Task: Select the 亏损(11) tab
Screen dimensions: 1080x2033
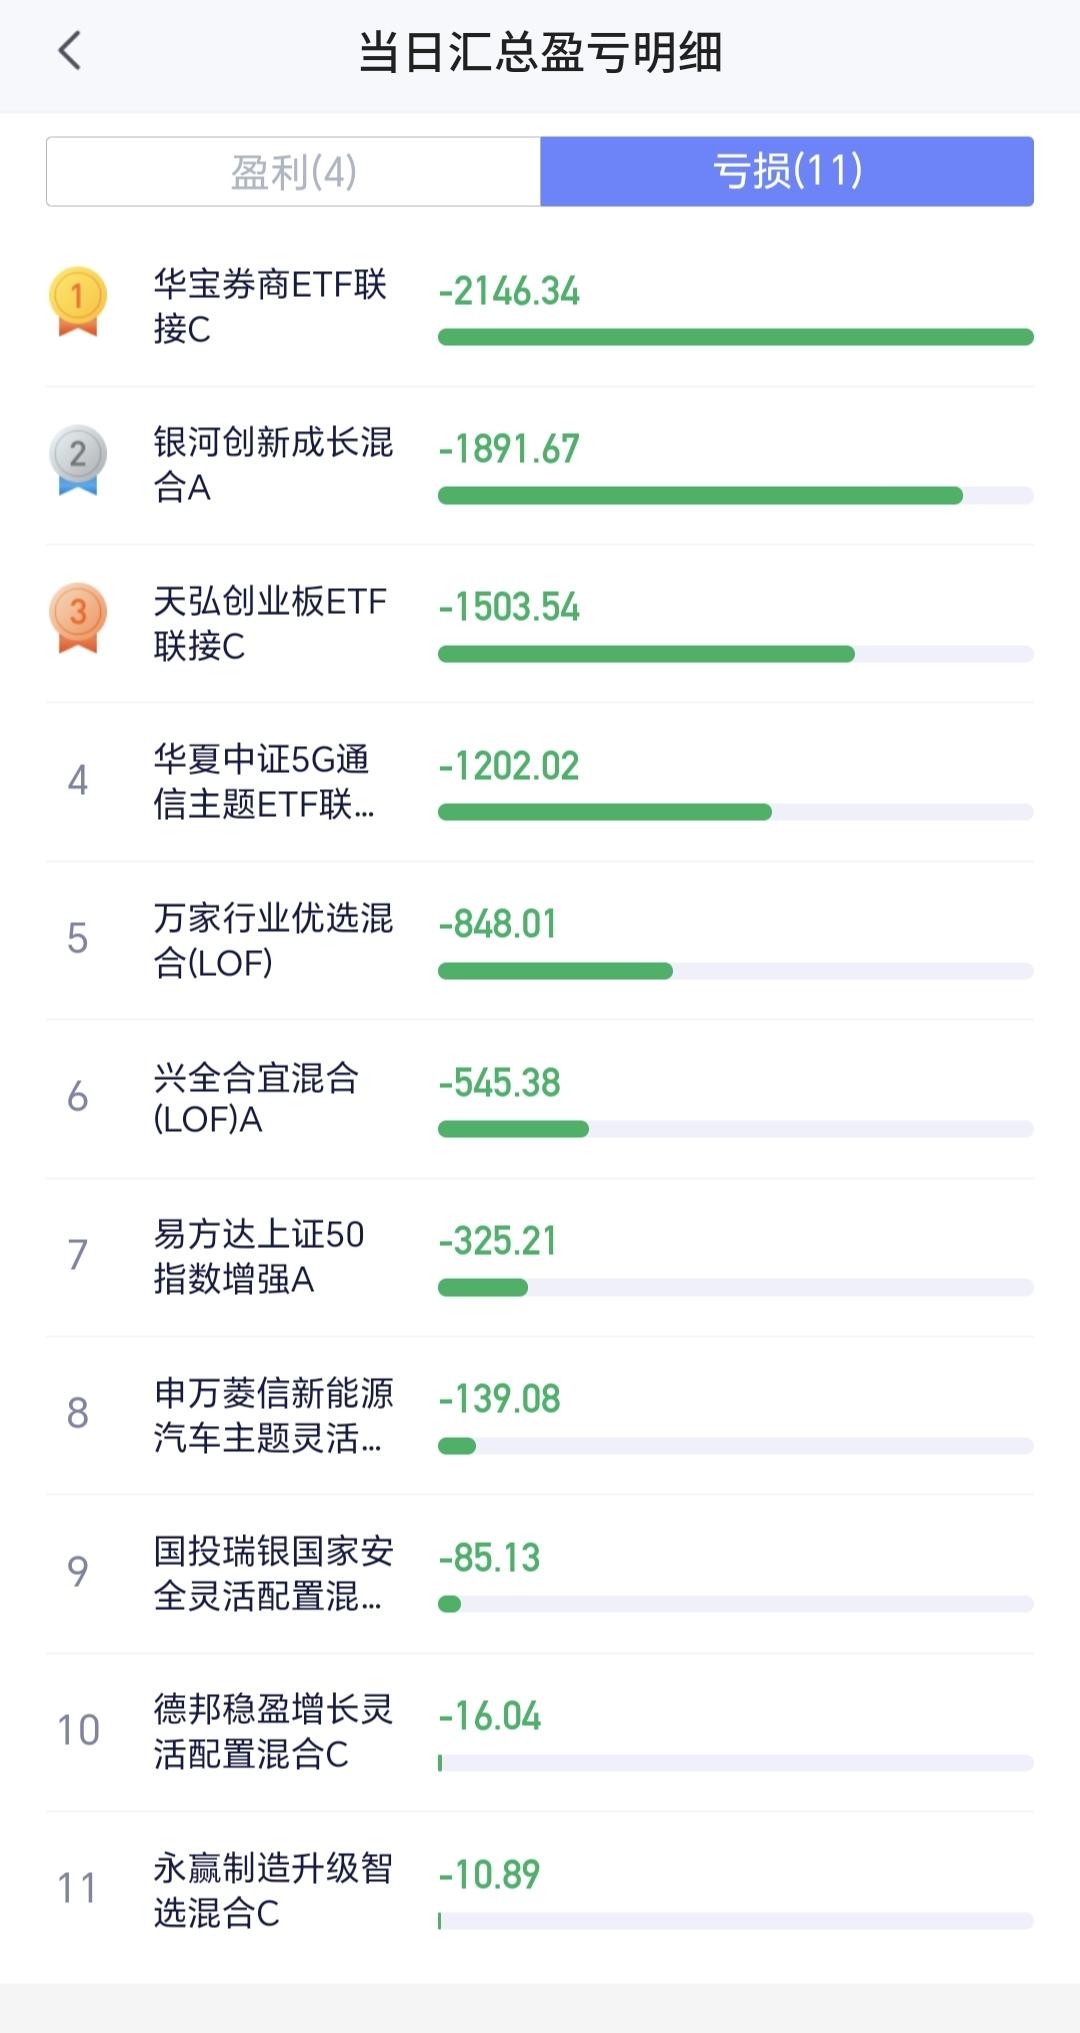Action: [x=787, y=172]
